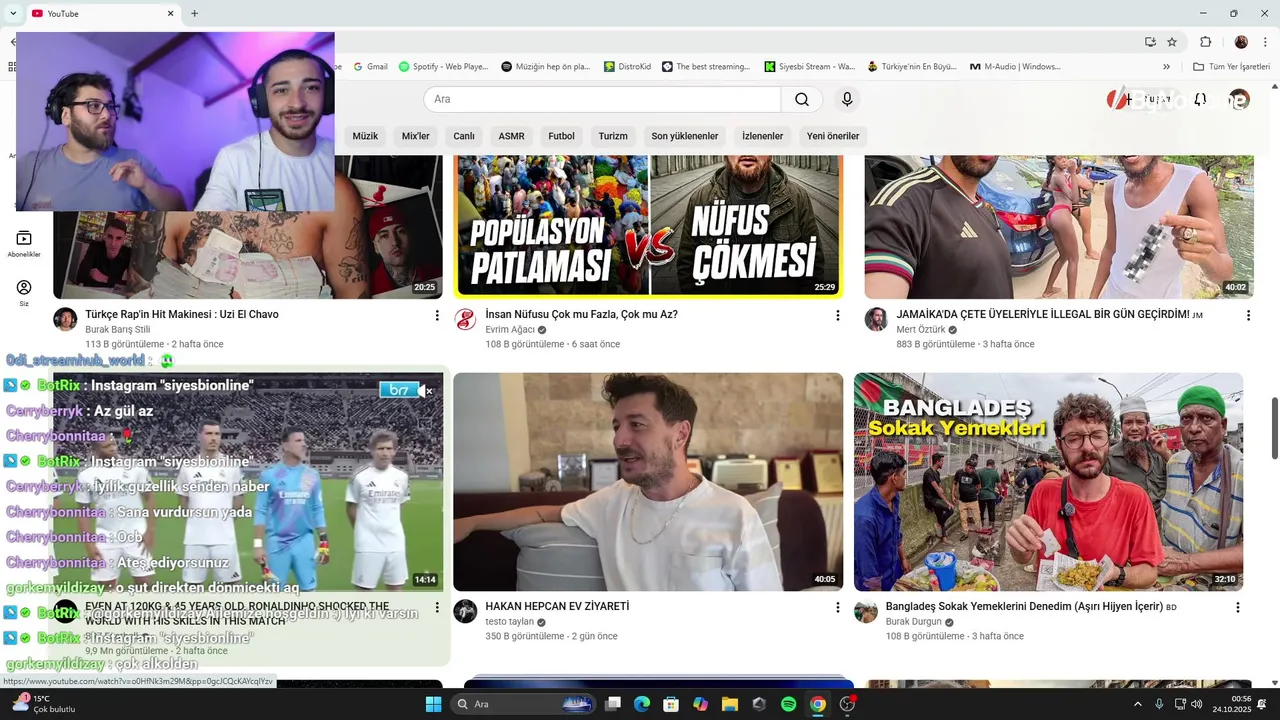Open the Windows Start menu
This screenshot has width=1280, height=720.
[433, 704]
